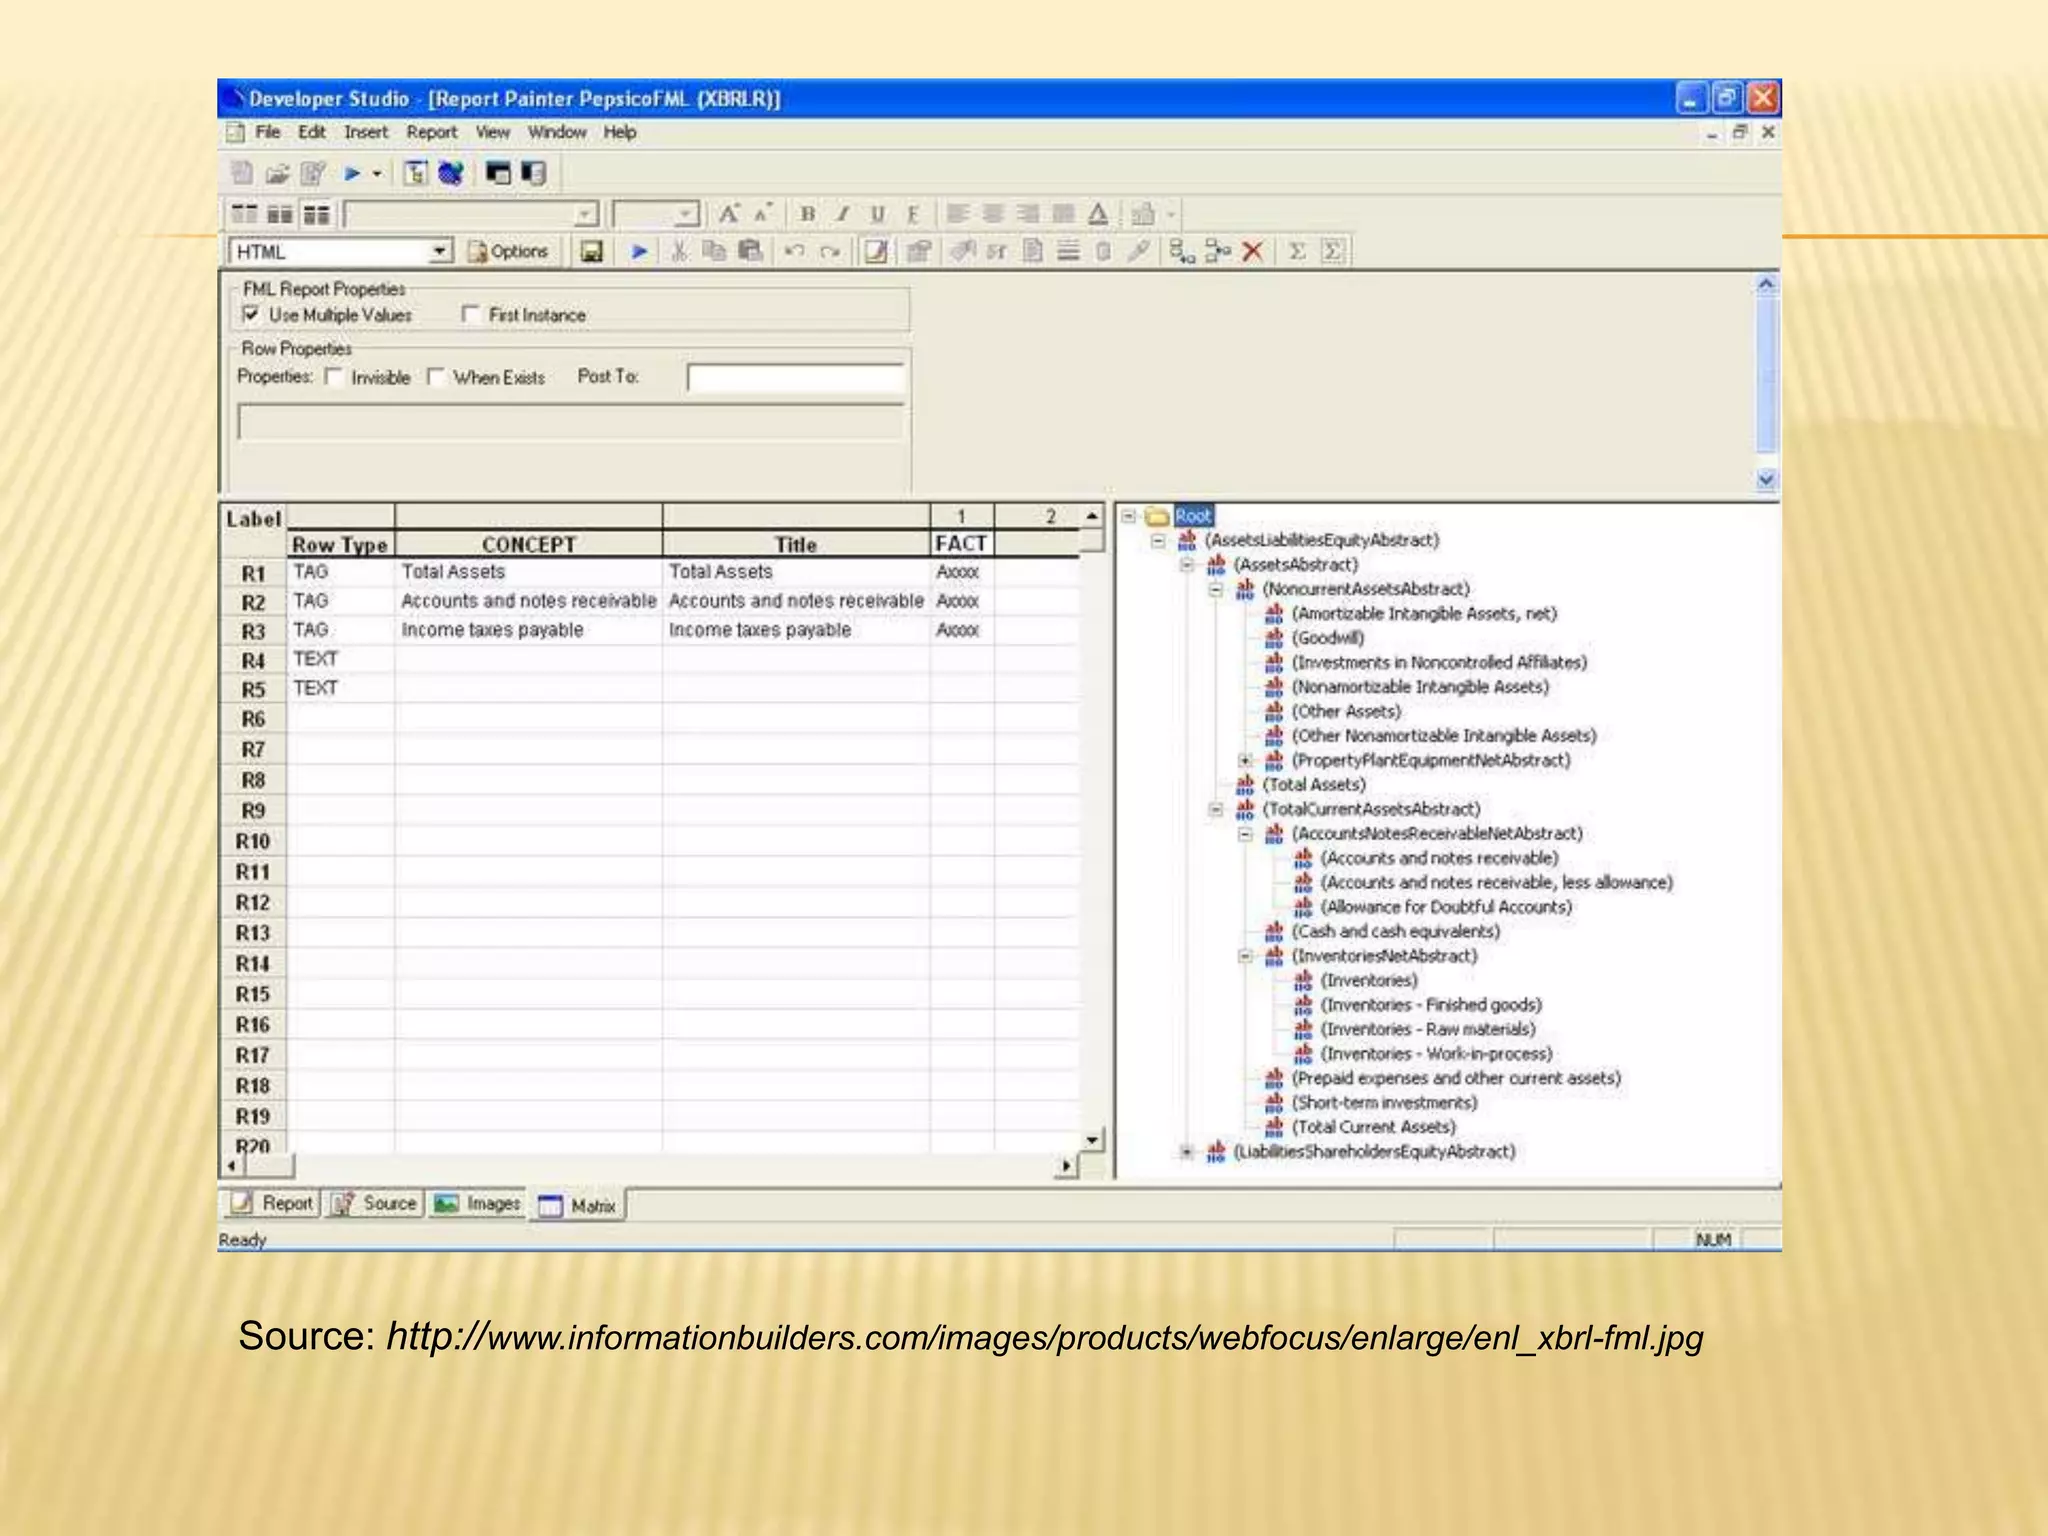Uncheck Use Multiple Values checkbox
This screenshot has width=2048, height=1536.
251,315
